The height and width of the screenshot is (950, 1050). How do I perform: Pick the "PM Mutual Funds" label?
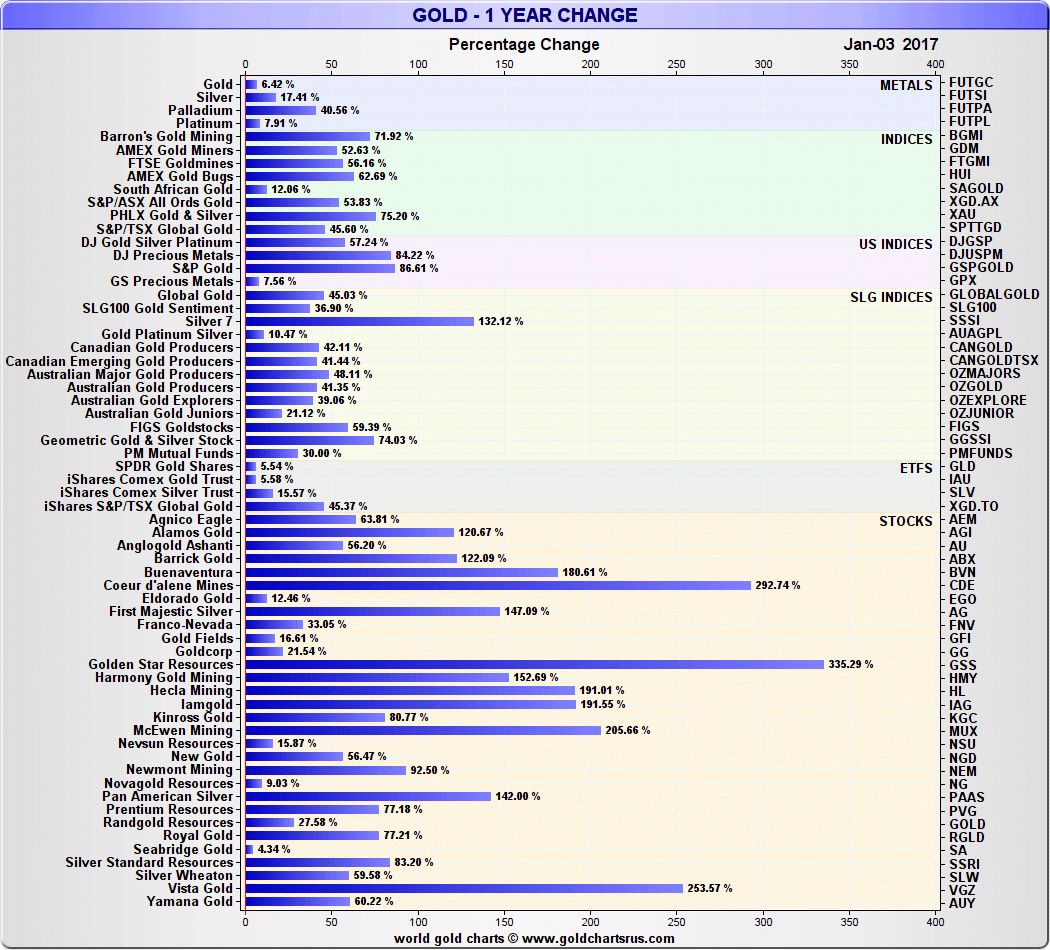pos(178,453)
